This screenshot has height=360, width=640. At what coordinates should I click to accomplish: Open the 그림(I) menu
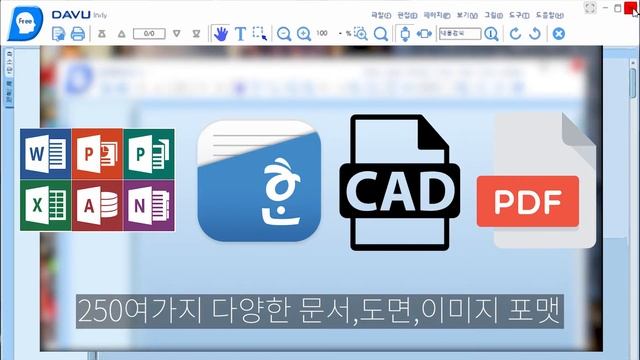[493, 16]
